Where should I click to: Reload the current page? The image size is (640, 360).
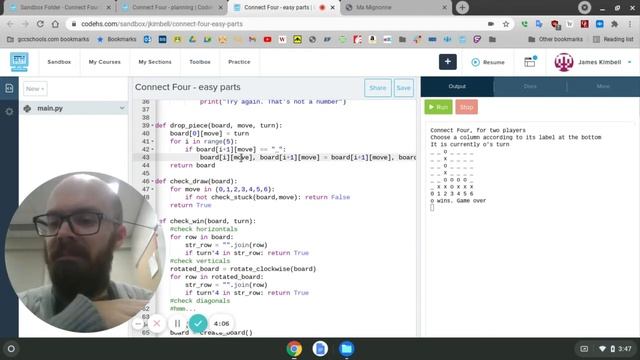coord(40,24)
